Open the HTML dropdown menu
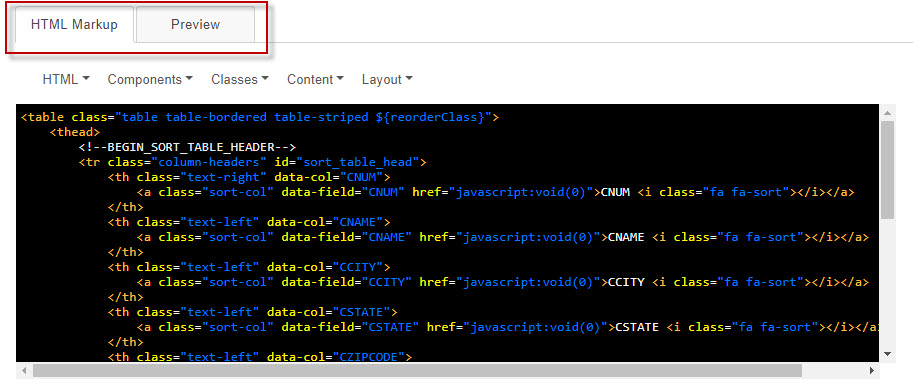 (66, 79)
